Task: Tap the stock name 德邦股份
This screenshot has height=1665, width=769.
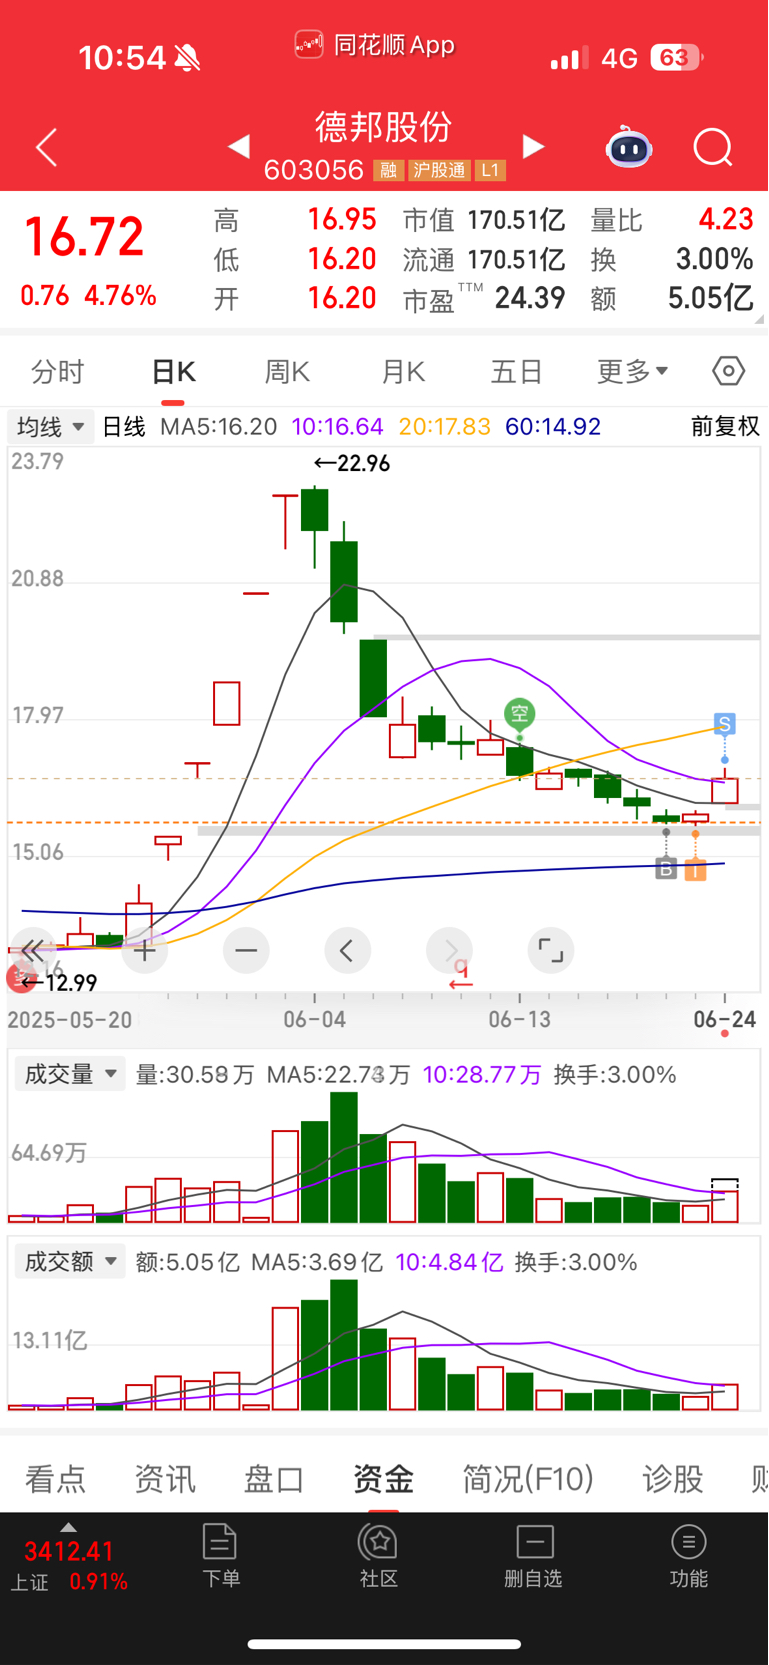Action: tap(384, 127)
